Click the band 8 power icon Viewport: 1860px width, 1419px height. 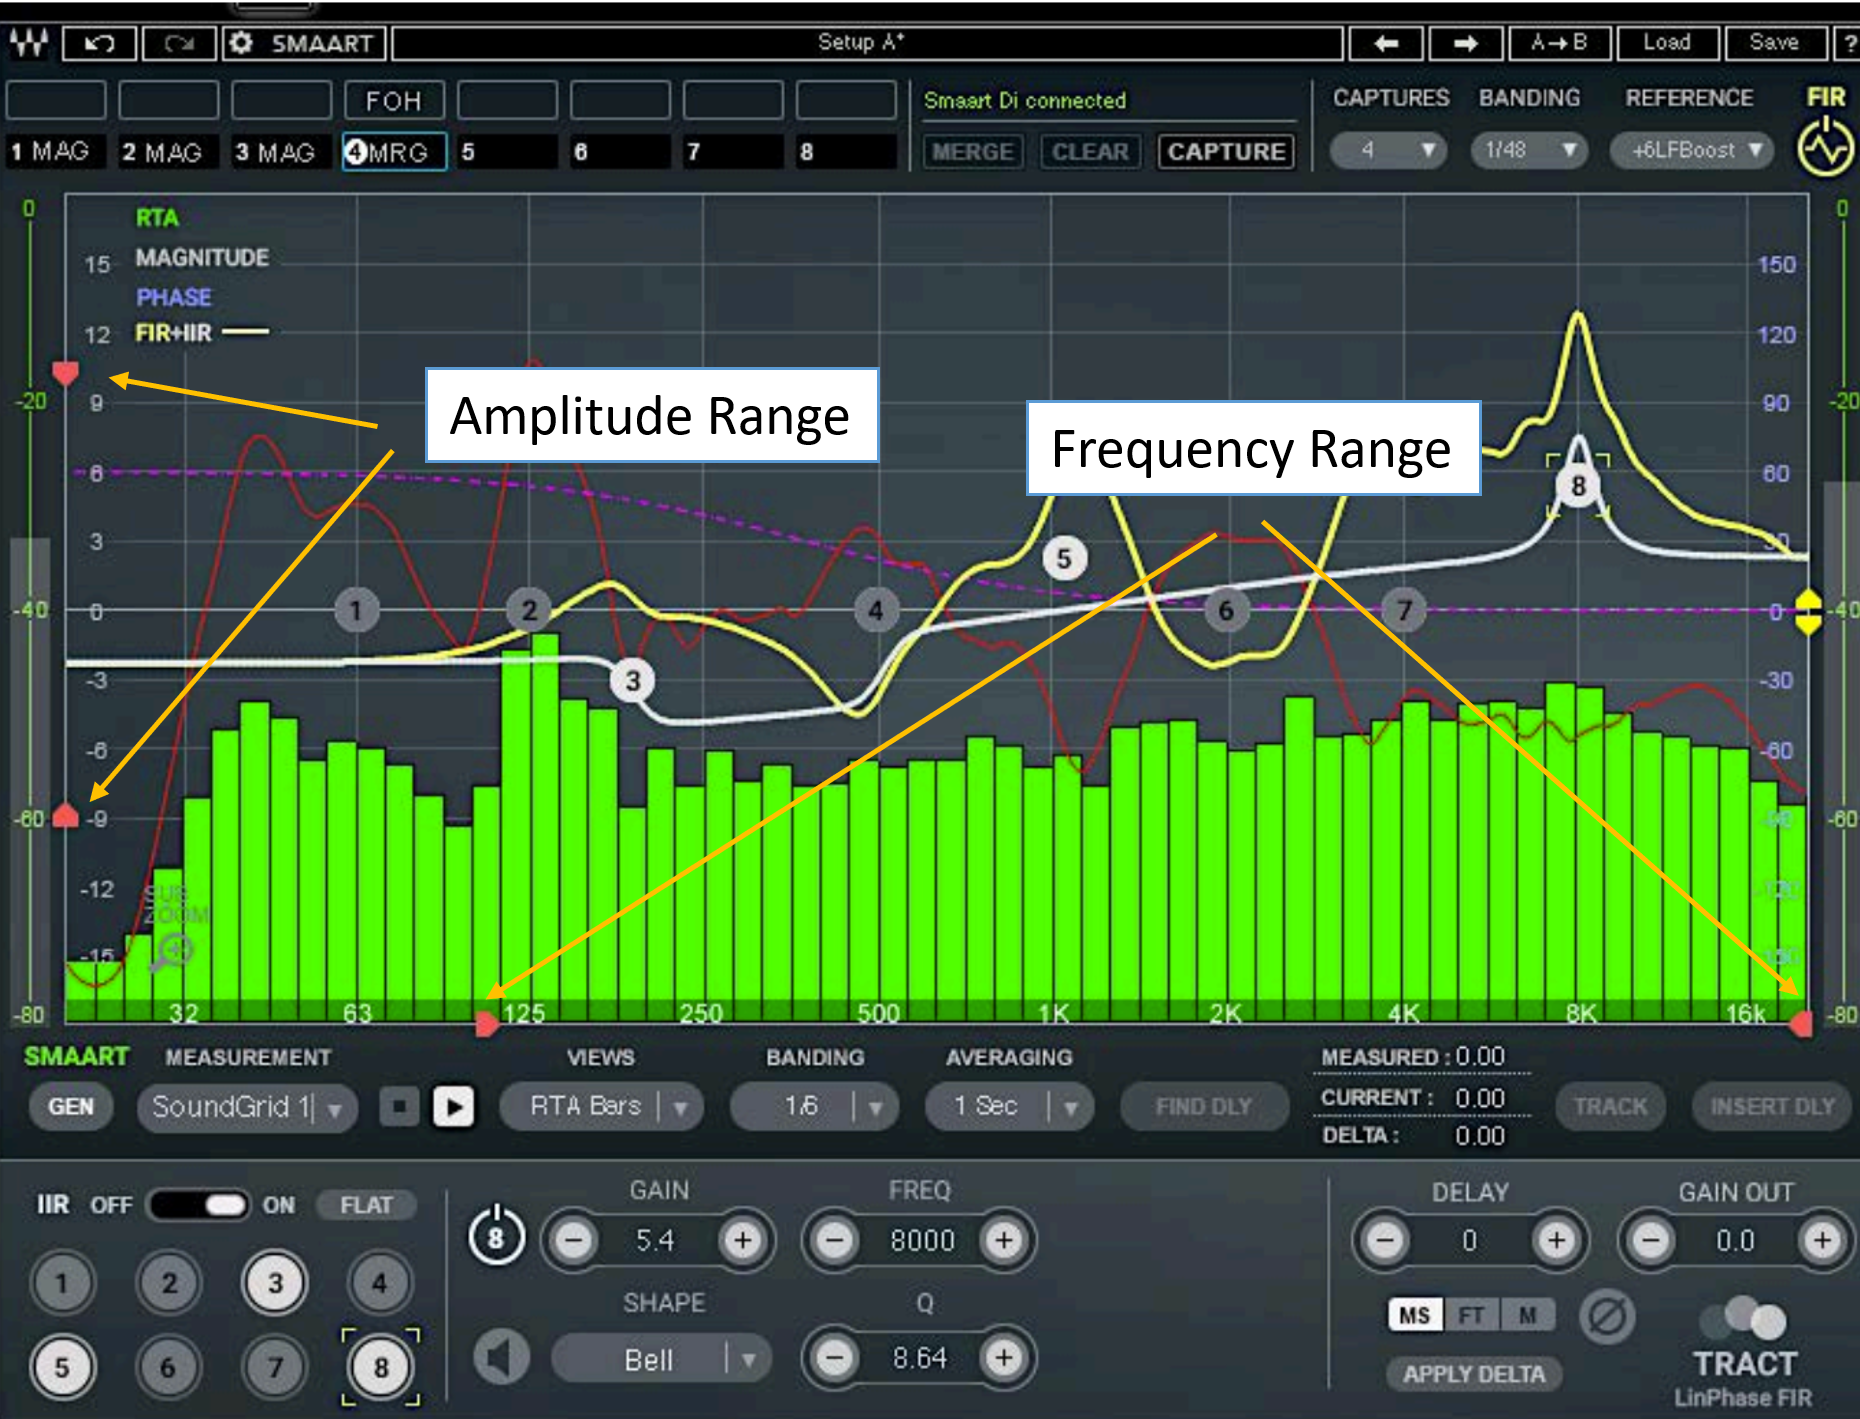tap(496, 1236)
